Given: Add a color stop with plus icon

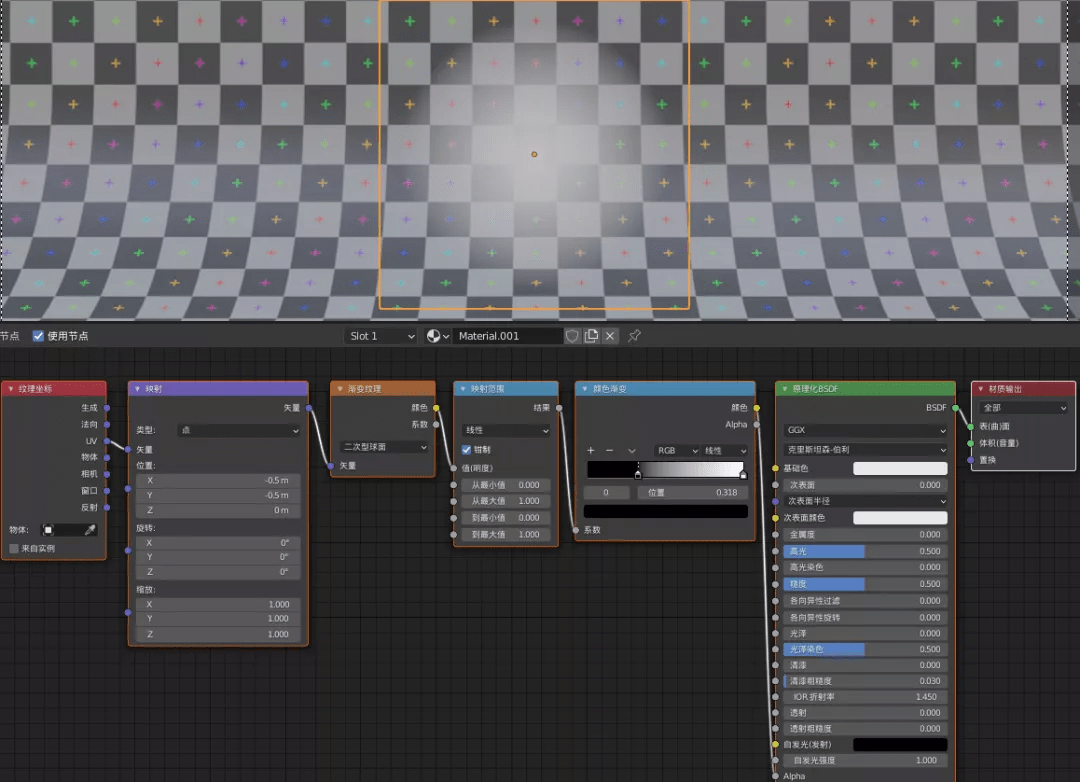Looking at the screenshot, I should pos(590,451).
